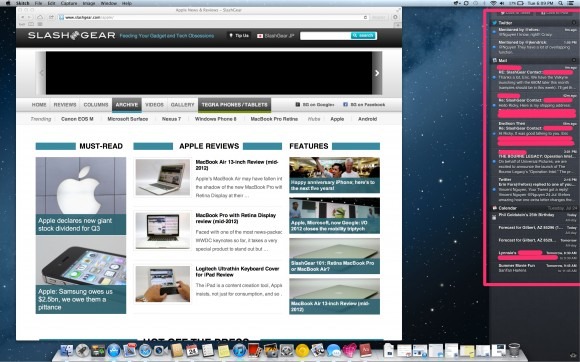Clear the Mail notifications section
The width and height of the screenshot is (580, 362).
[x=574, y=60]
